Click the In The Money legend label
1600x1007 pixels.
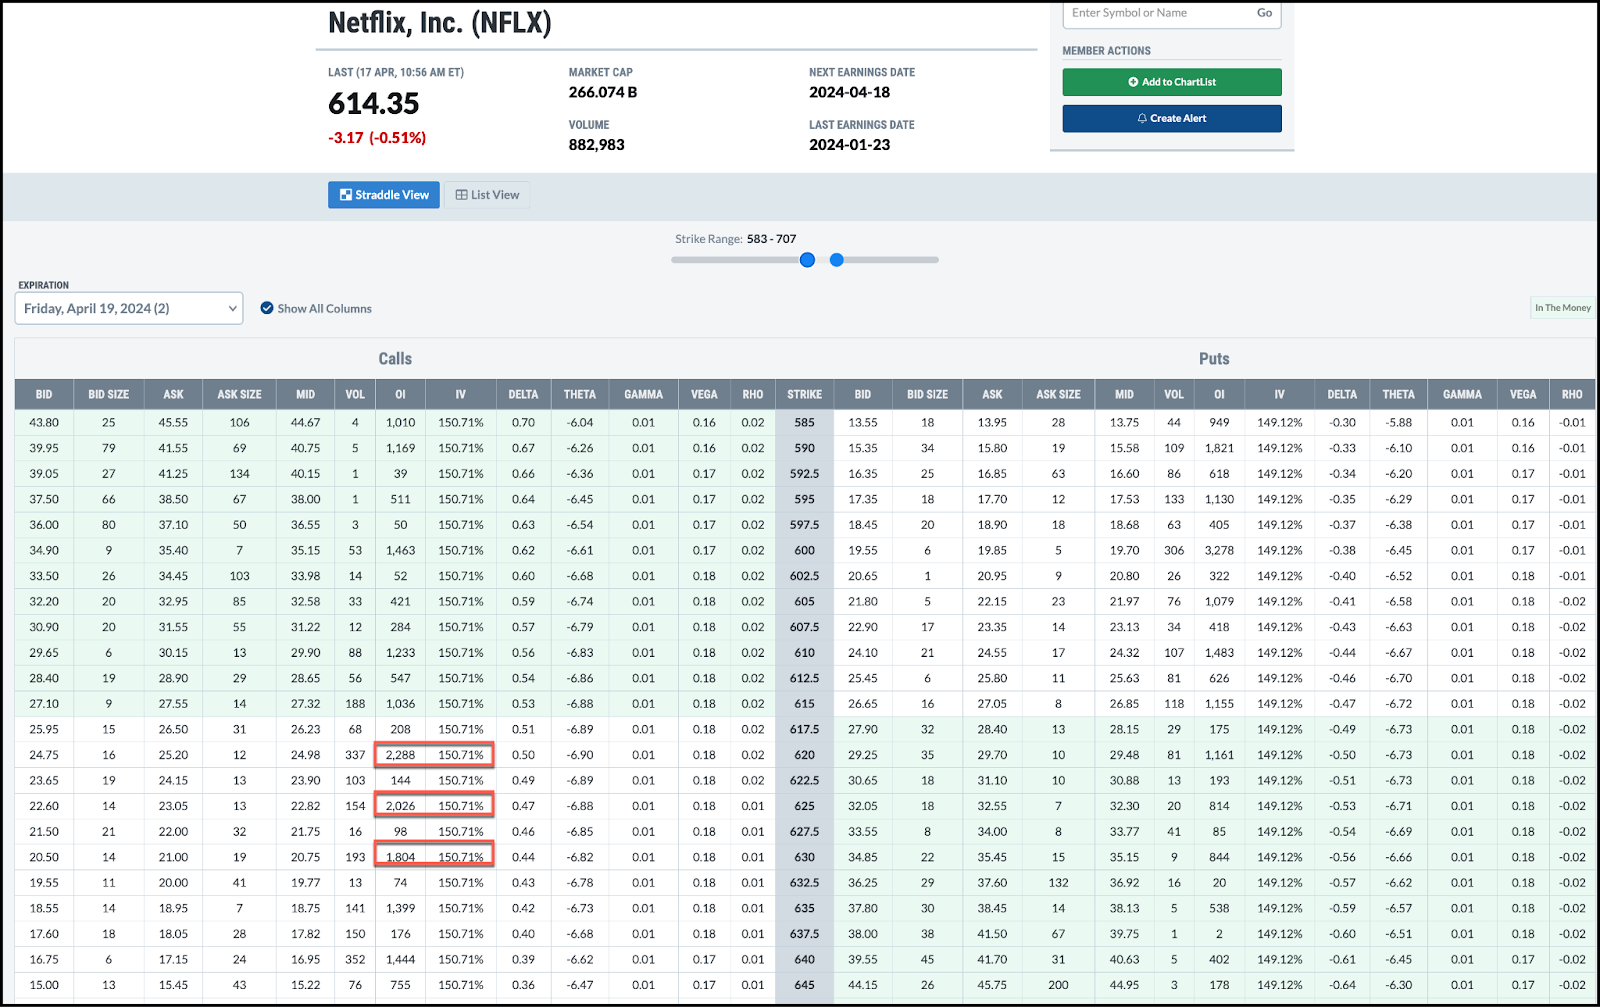tap(1563, 308)
